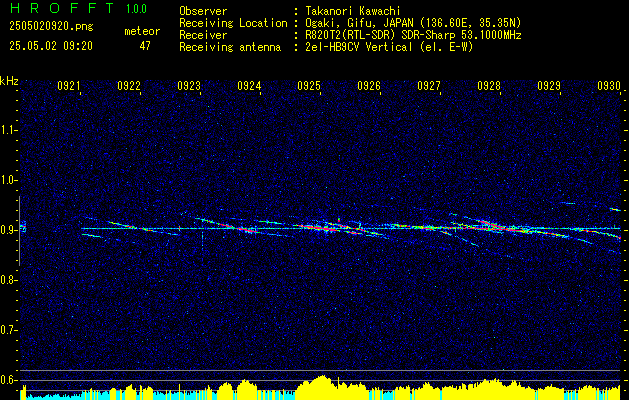Click observer name Takanori Kawachi
This screenshot has height=400, width=629.
[x=352, y=11]
